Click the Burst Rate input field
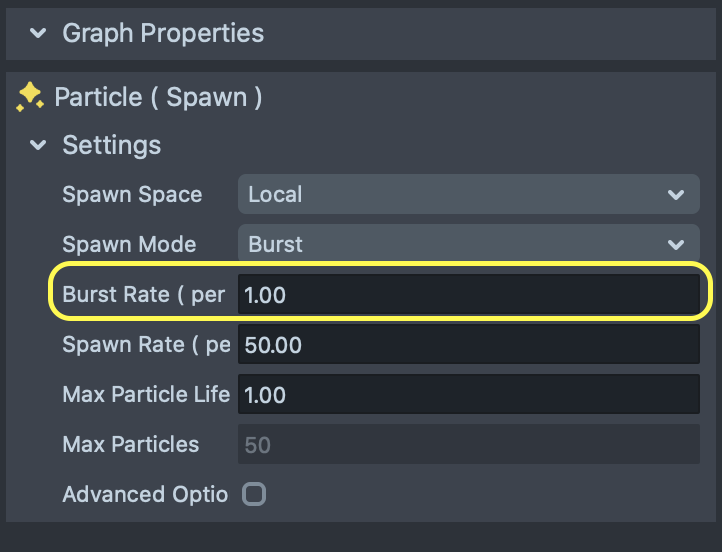The height and width of the screenshot is (552, 722). (467, 295)
